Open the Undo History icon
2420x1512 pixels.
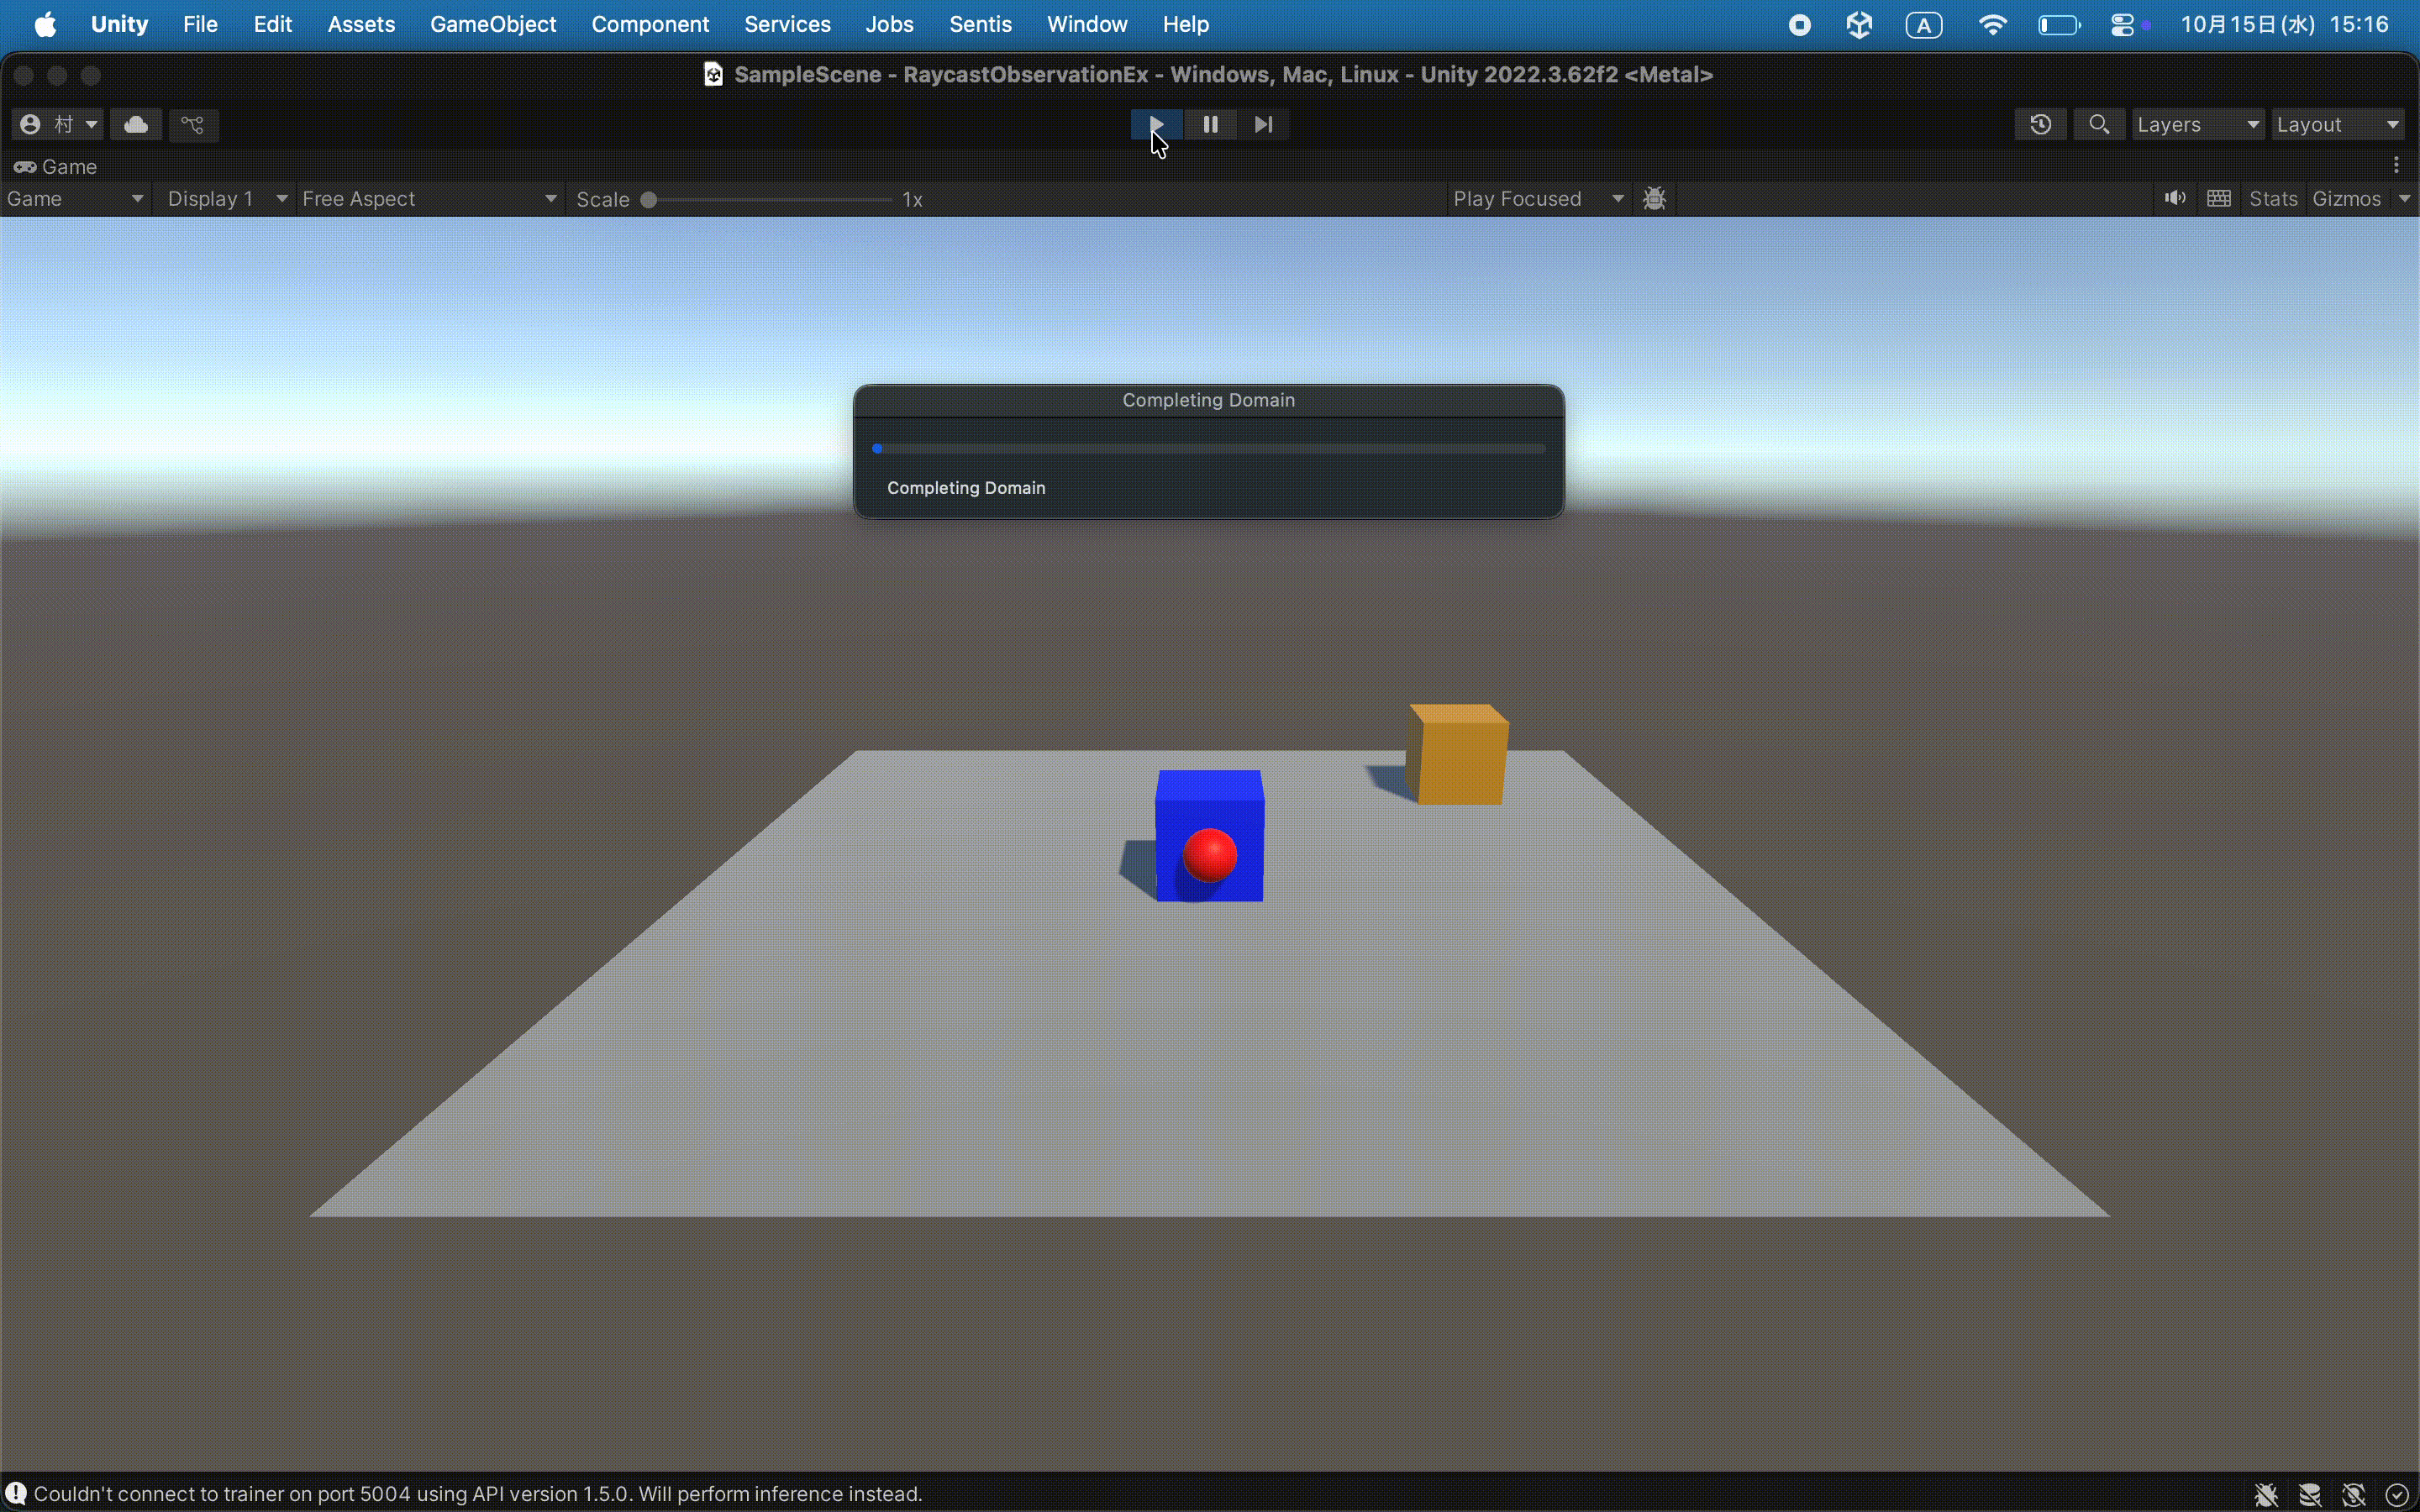pos(2040,124)
